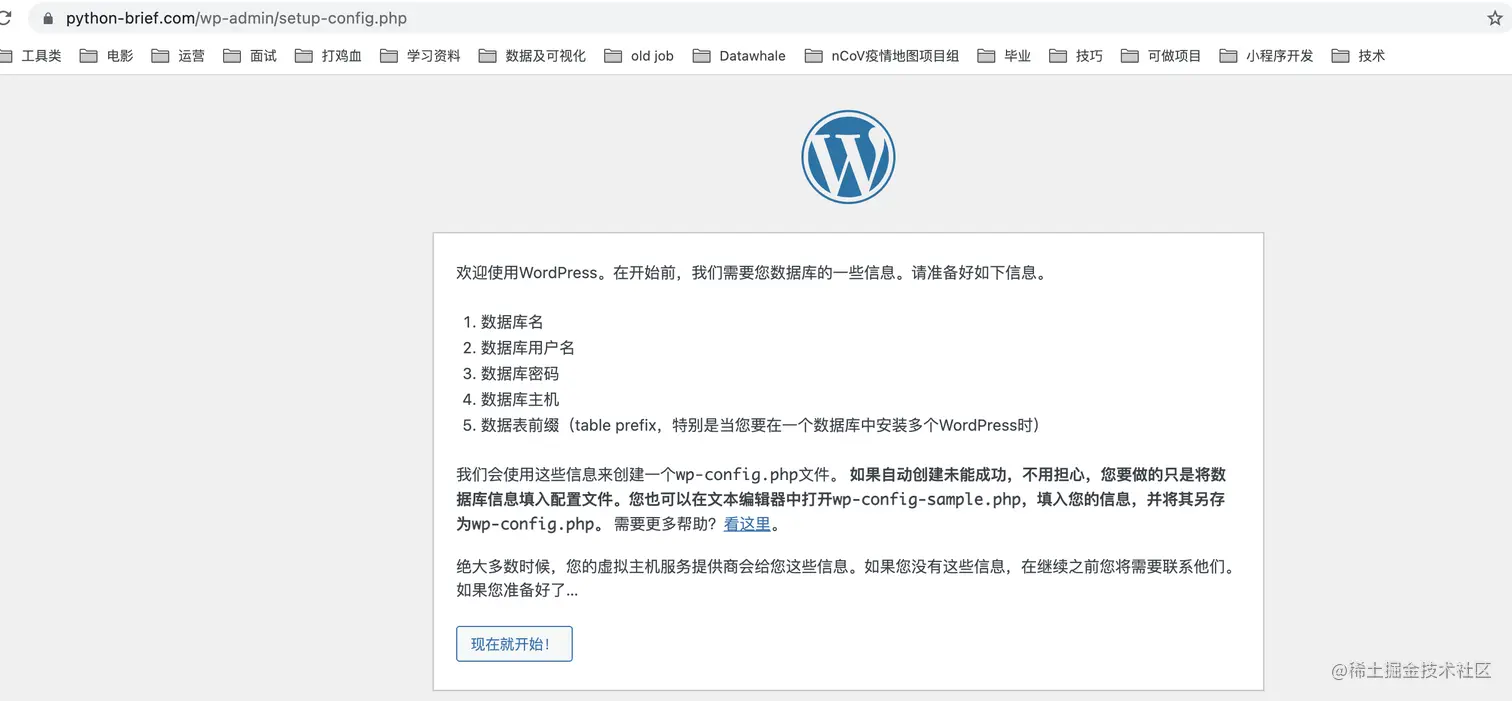Bookmark this page with the star icon
Screen dimensions: 1512x701
pyautogui.click(x=1495, y=18)
